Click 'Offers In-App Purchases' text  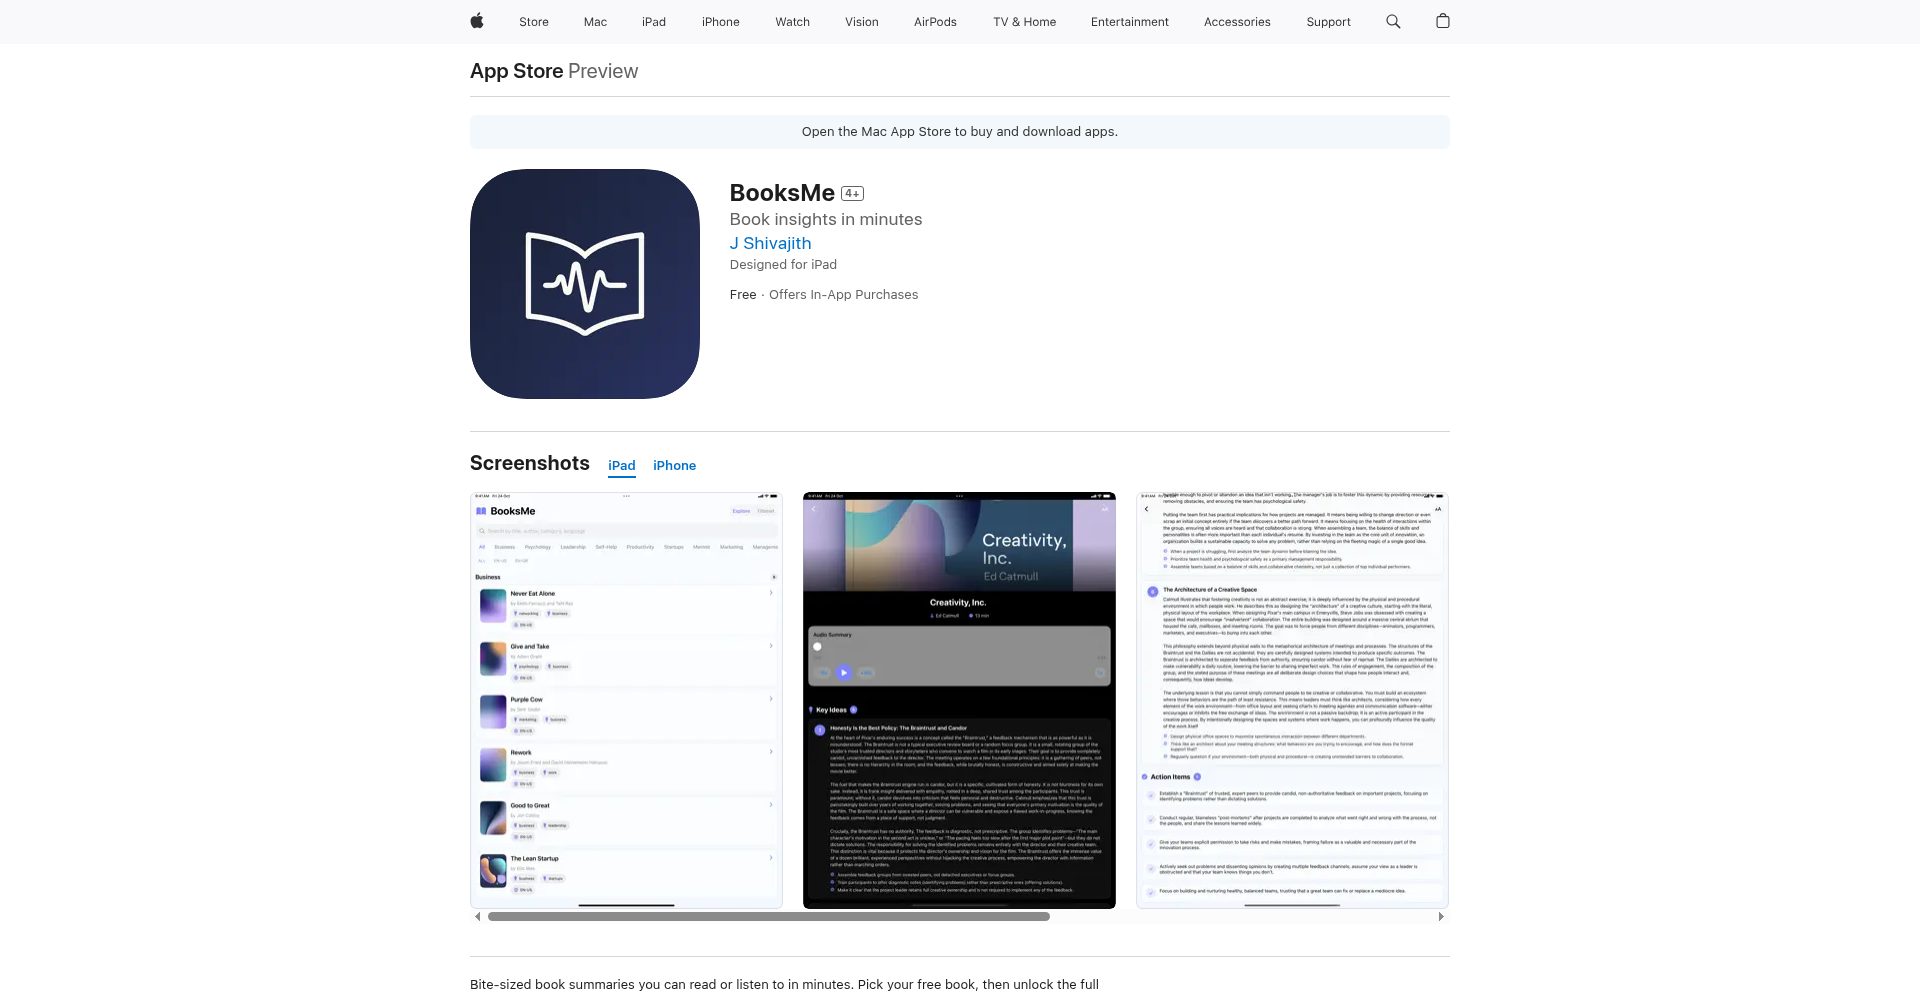(x=843, y=295)
